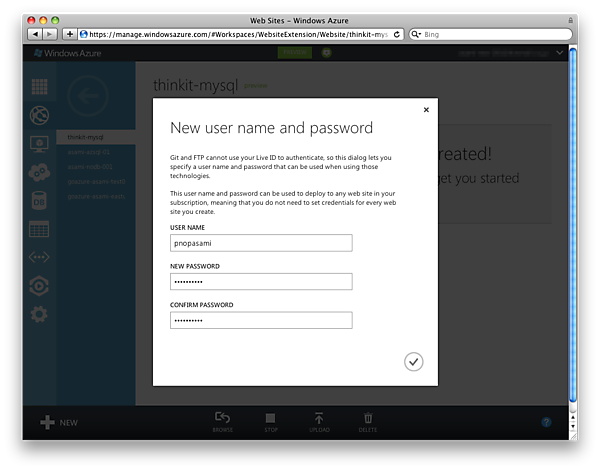This screenshot has width=600, height=471.
Task: Open Settings gear icon in sidebar
Action: pyautogui.click(x=39, y=315)
